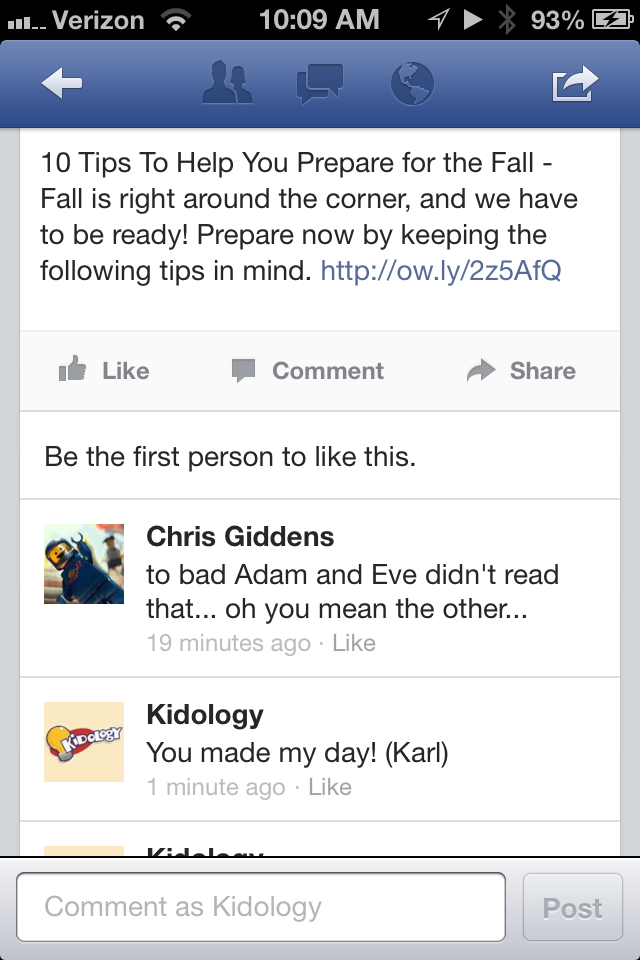Image resolution: width=640 pixels, height=960 pixels.
Task: Open Chris Giddens' profile name
Action: 240,537
